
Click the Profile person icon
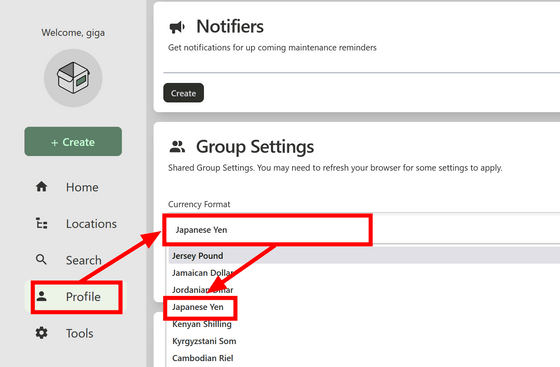point(41,296)
